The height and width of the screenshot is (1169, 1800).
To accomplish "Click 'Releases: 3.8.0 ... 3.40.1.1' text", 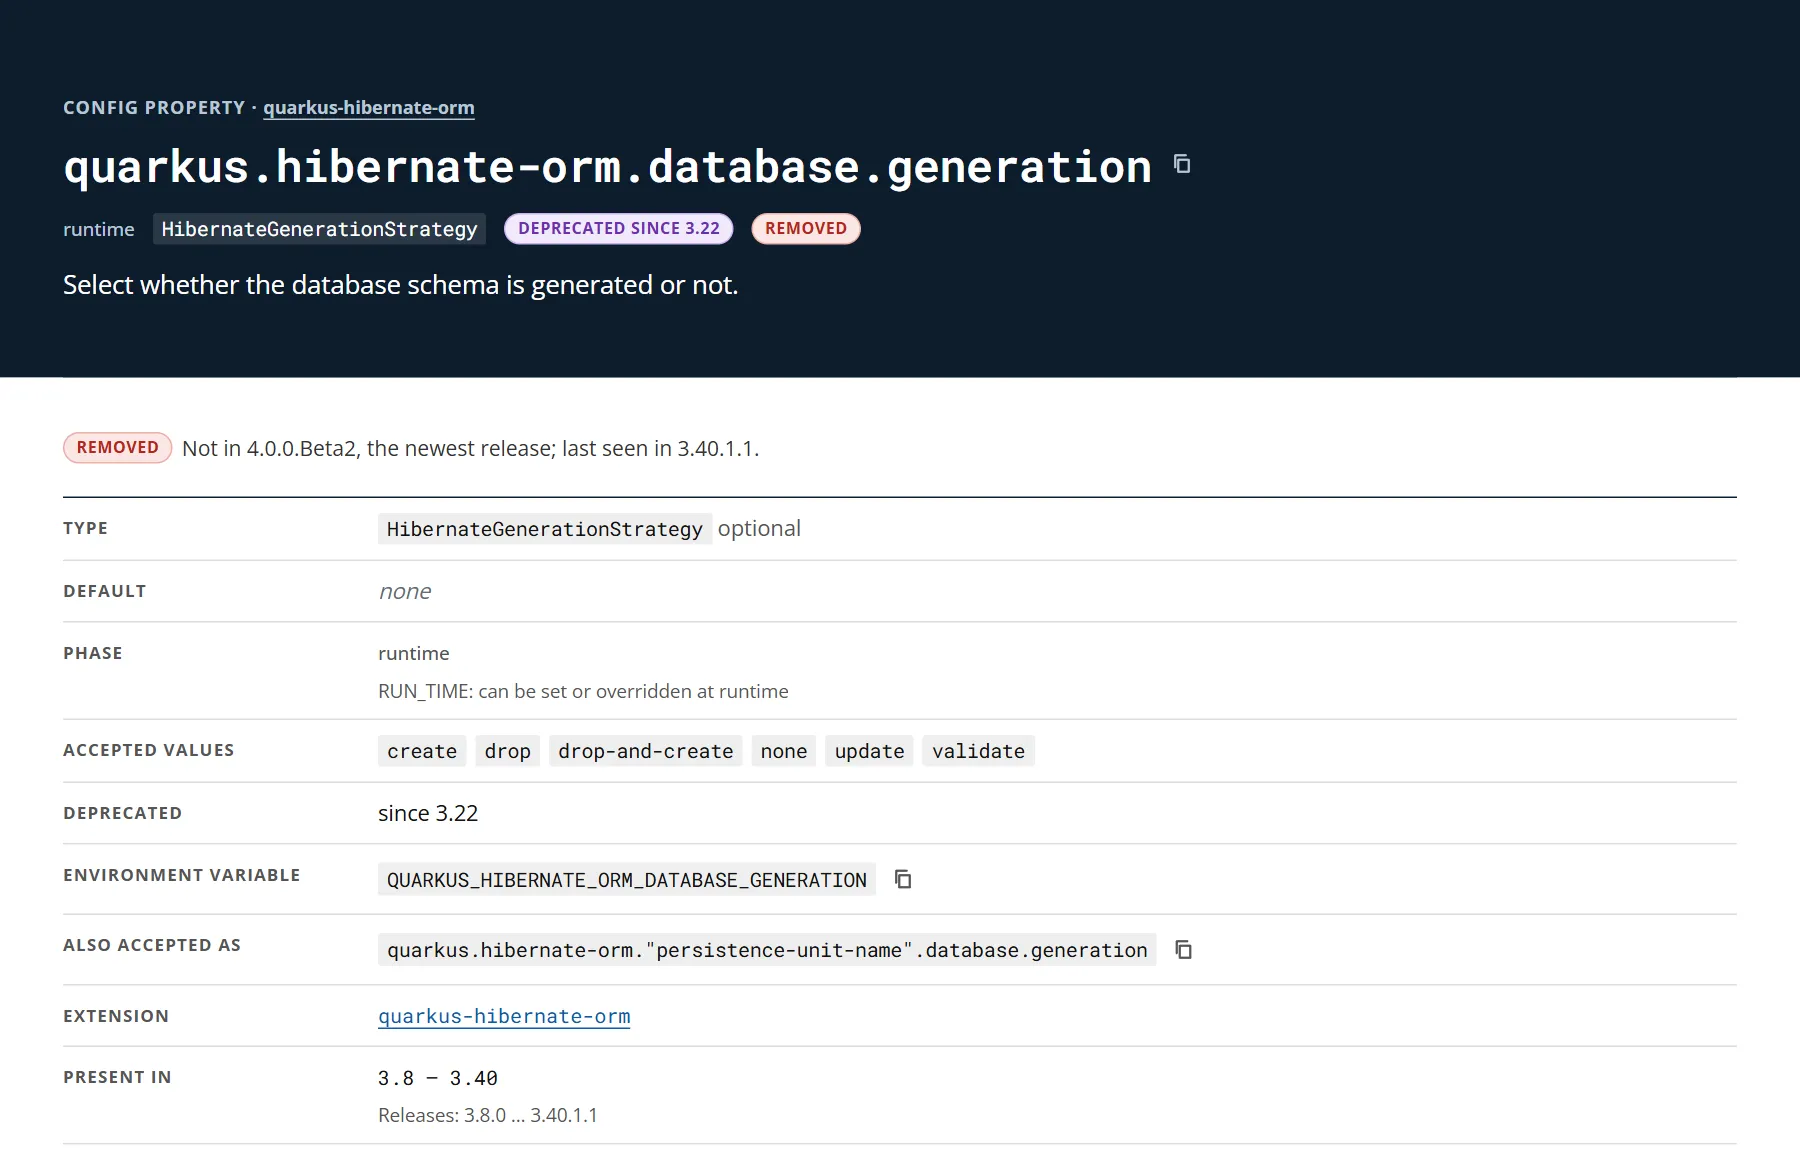I will click(x=488, y=1115).
